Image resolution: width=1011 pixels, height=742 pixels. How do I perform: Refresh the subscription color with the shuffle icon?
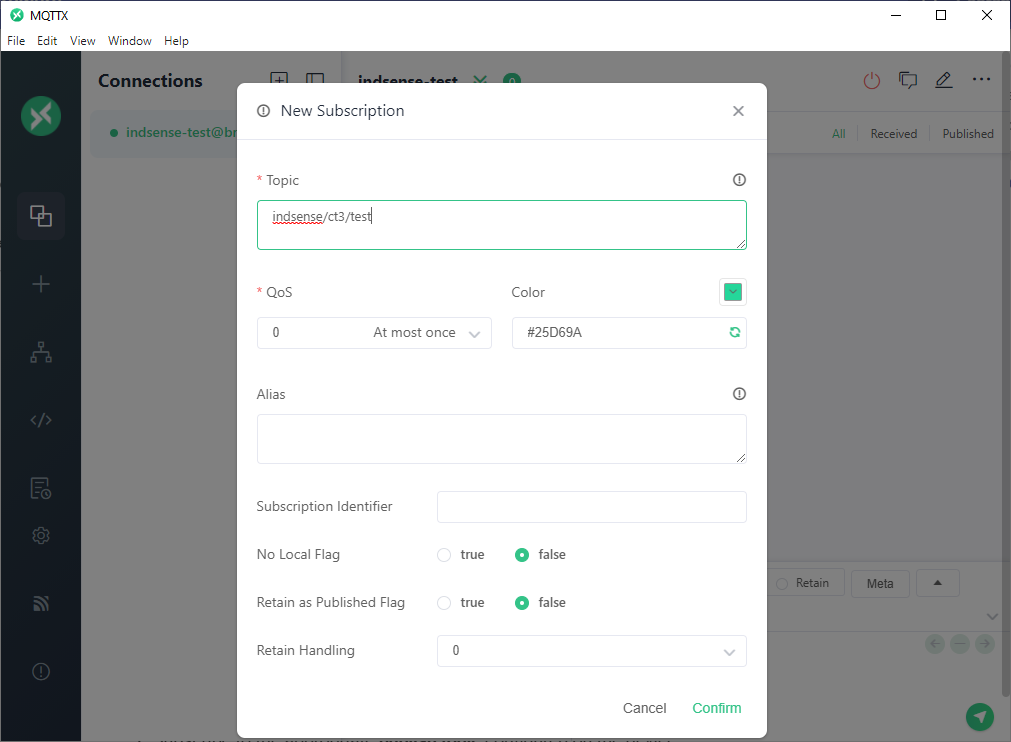tap(734, 332)
